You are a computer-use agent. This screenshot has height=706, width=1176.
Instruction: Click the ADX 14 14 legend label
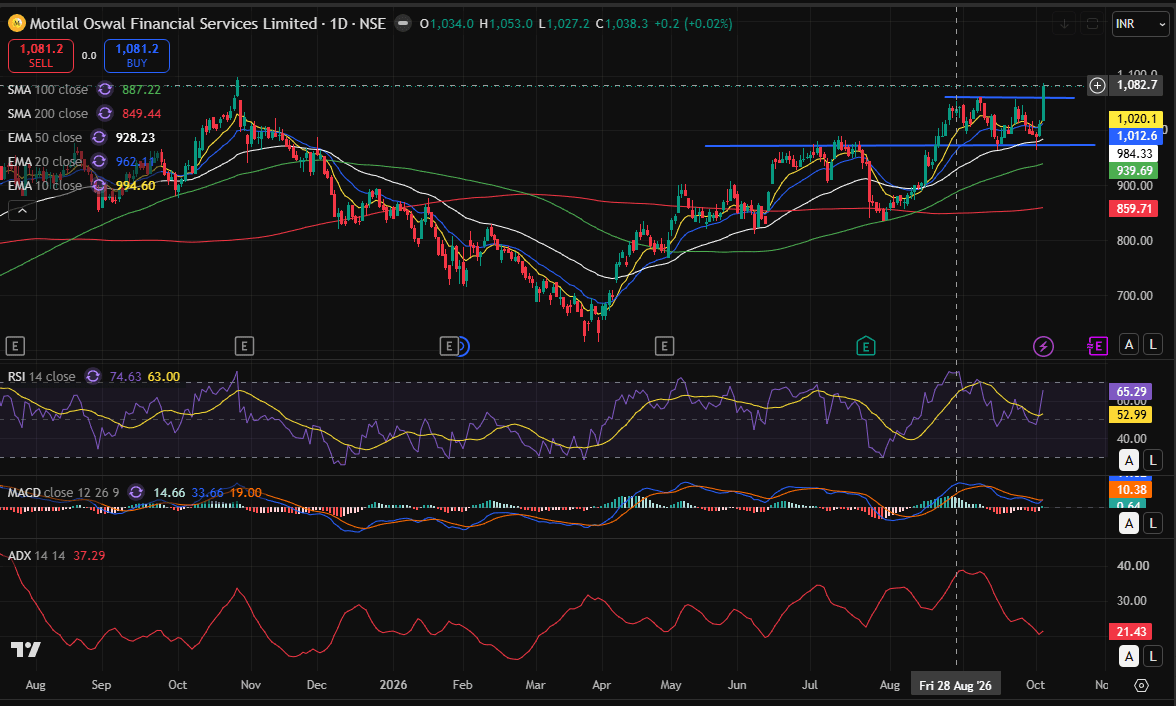(x=36, y=556)
